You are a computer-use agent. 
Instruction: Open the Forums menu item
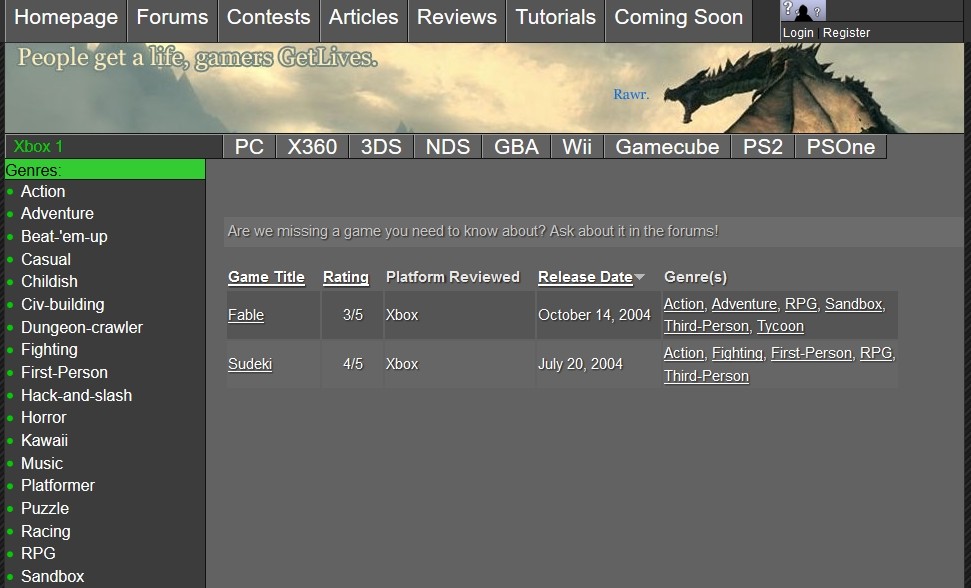pyautogui.click(x=172, y=18)
